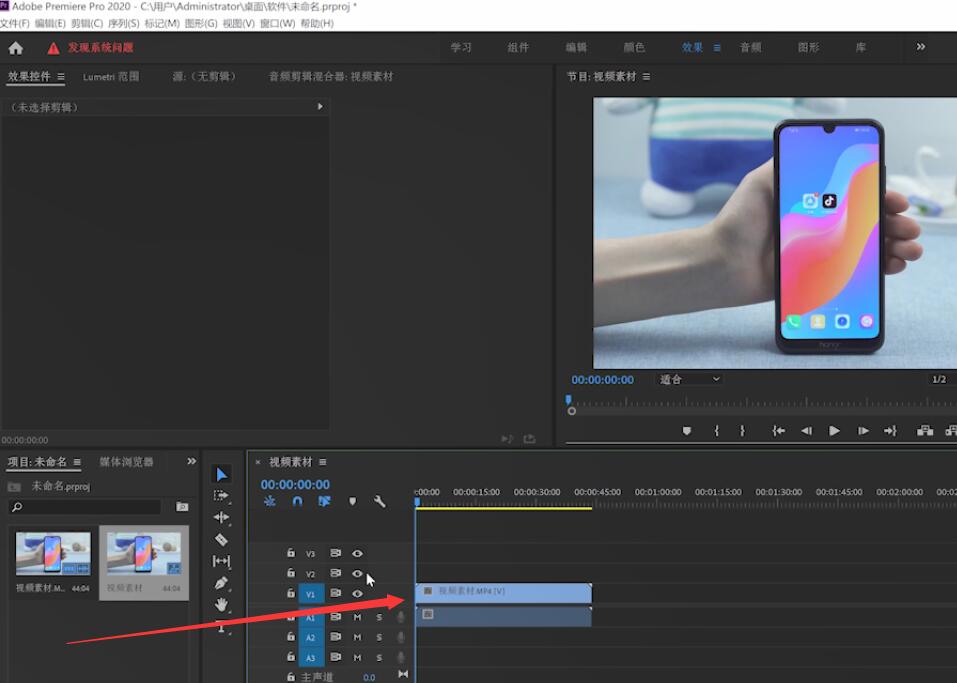The width and height of the screenshot is (957, 683).
Task: Open 视频素材 timeline panel menu
Action: [322, 462]
